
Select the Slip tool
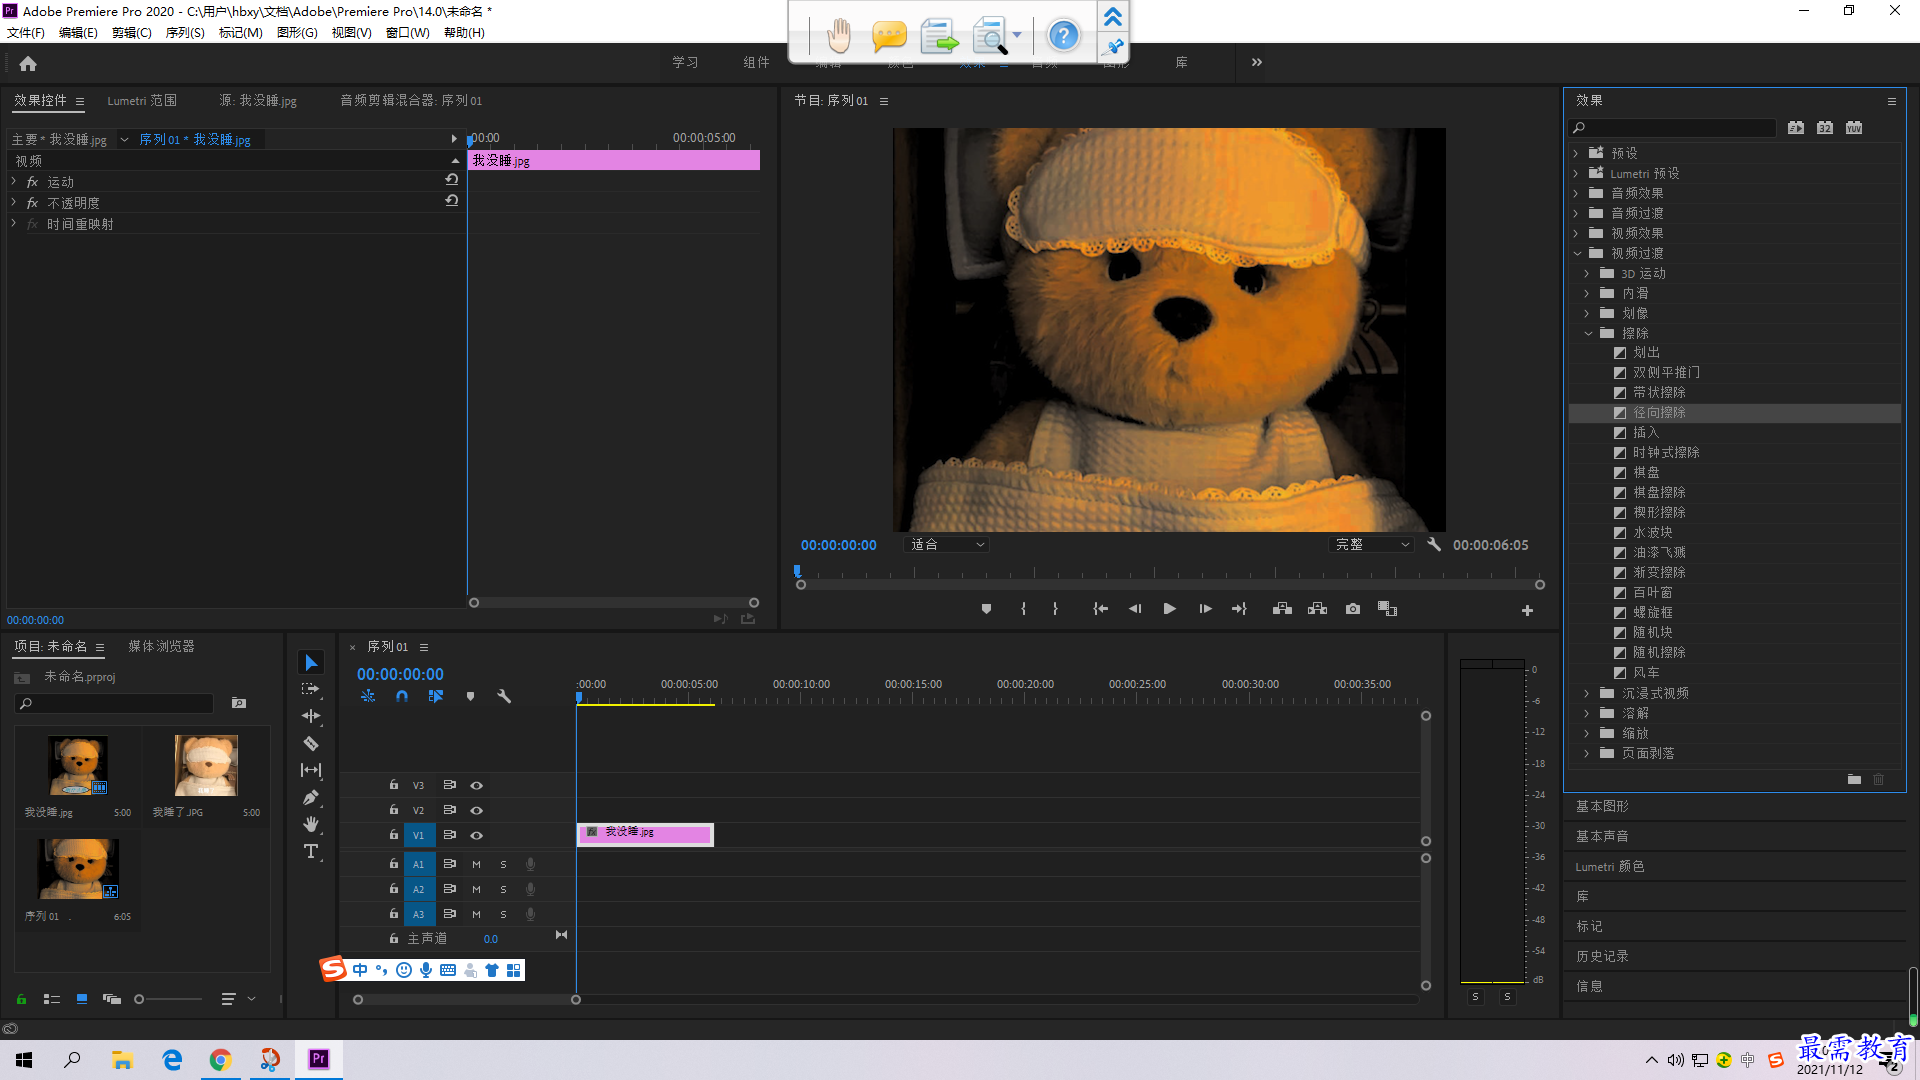(311, 770)
